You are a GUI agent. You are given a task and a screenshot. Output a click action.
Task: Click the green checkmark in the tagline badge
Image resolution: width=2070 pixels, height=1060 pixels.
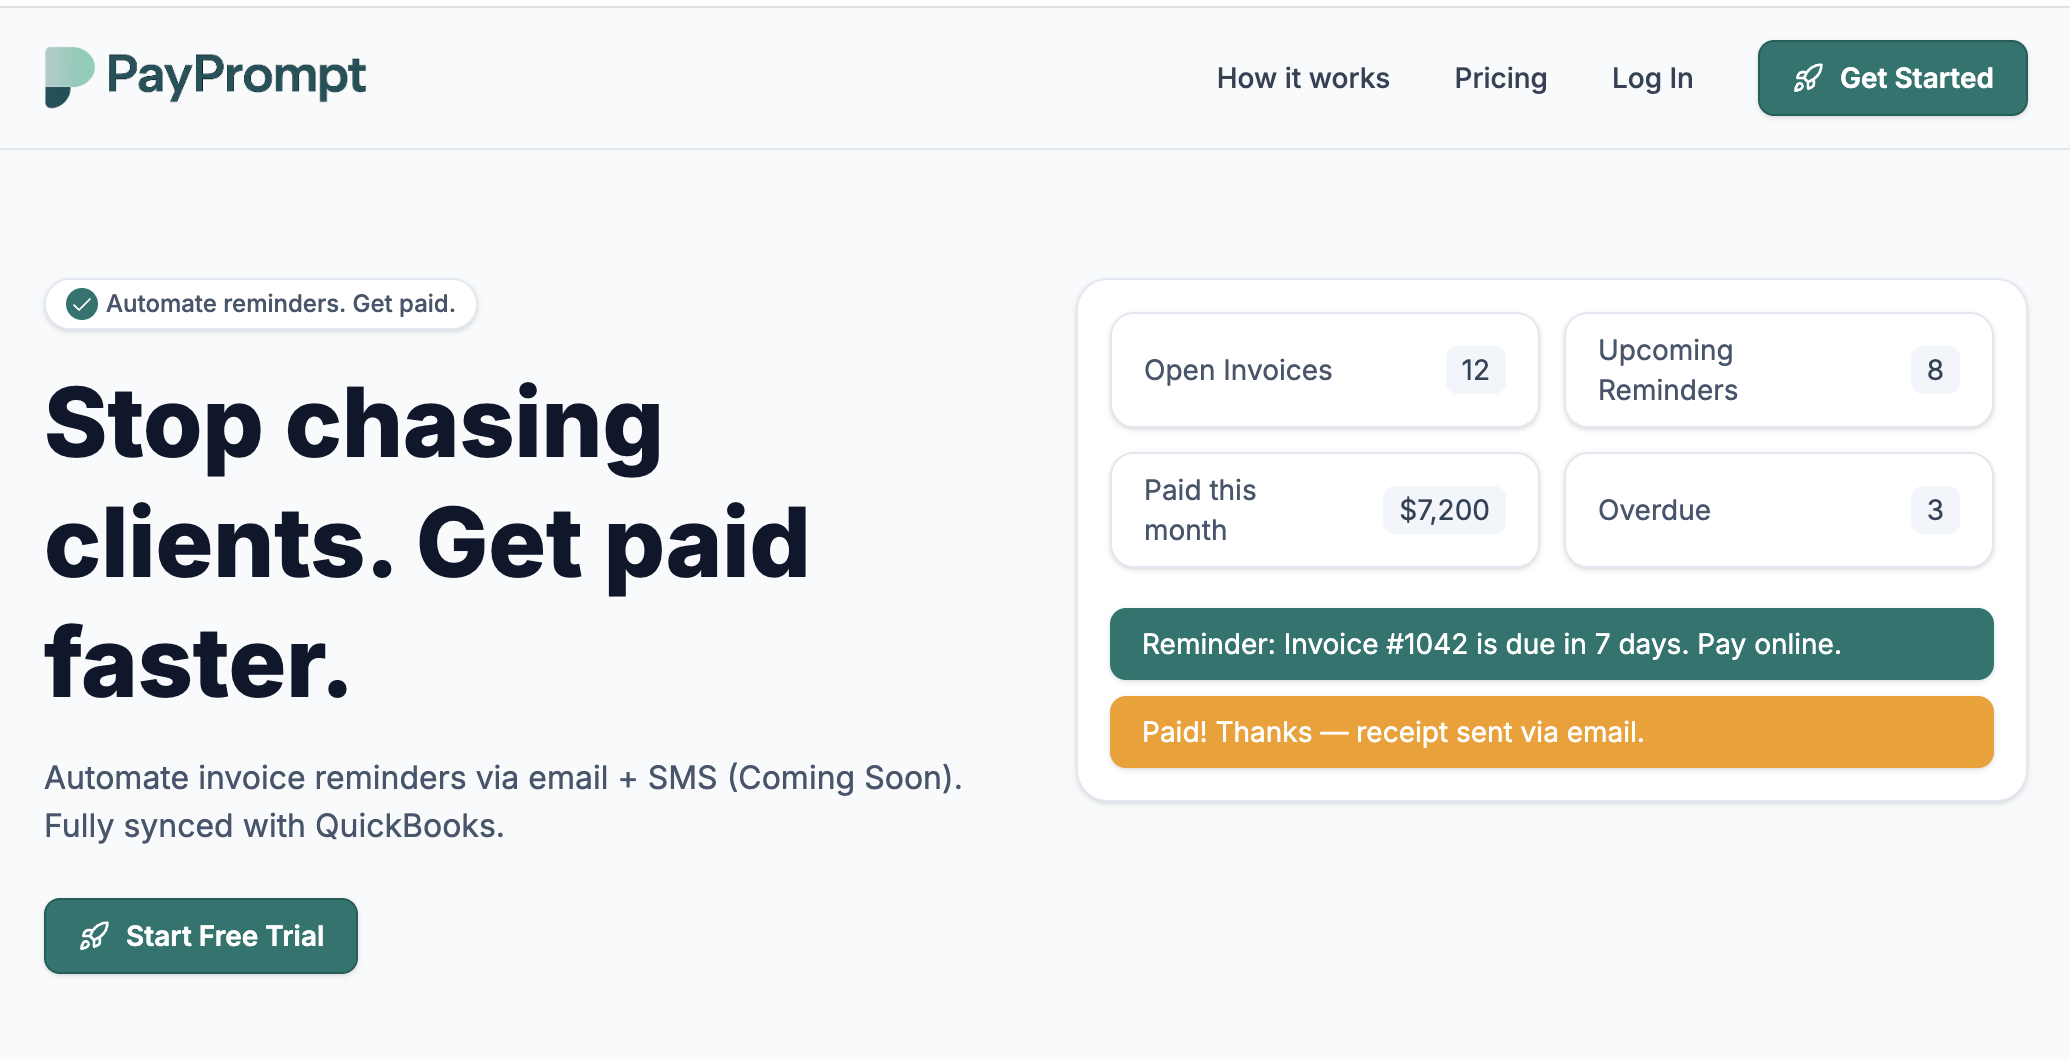click(82, 303)
